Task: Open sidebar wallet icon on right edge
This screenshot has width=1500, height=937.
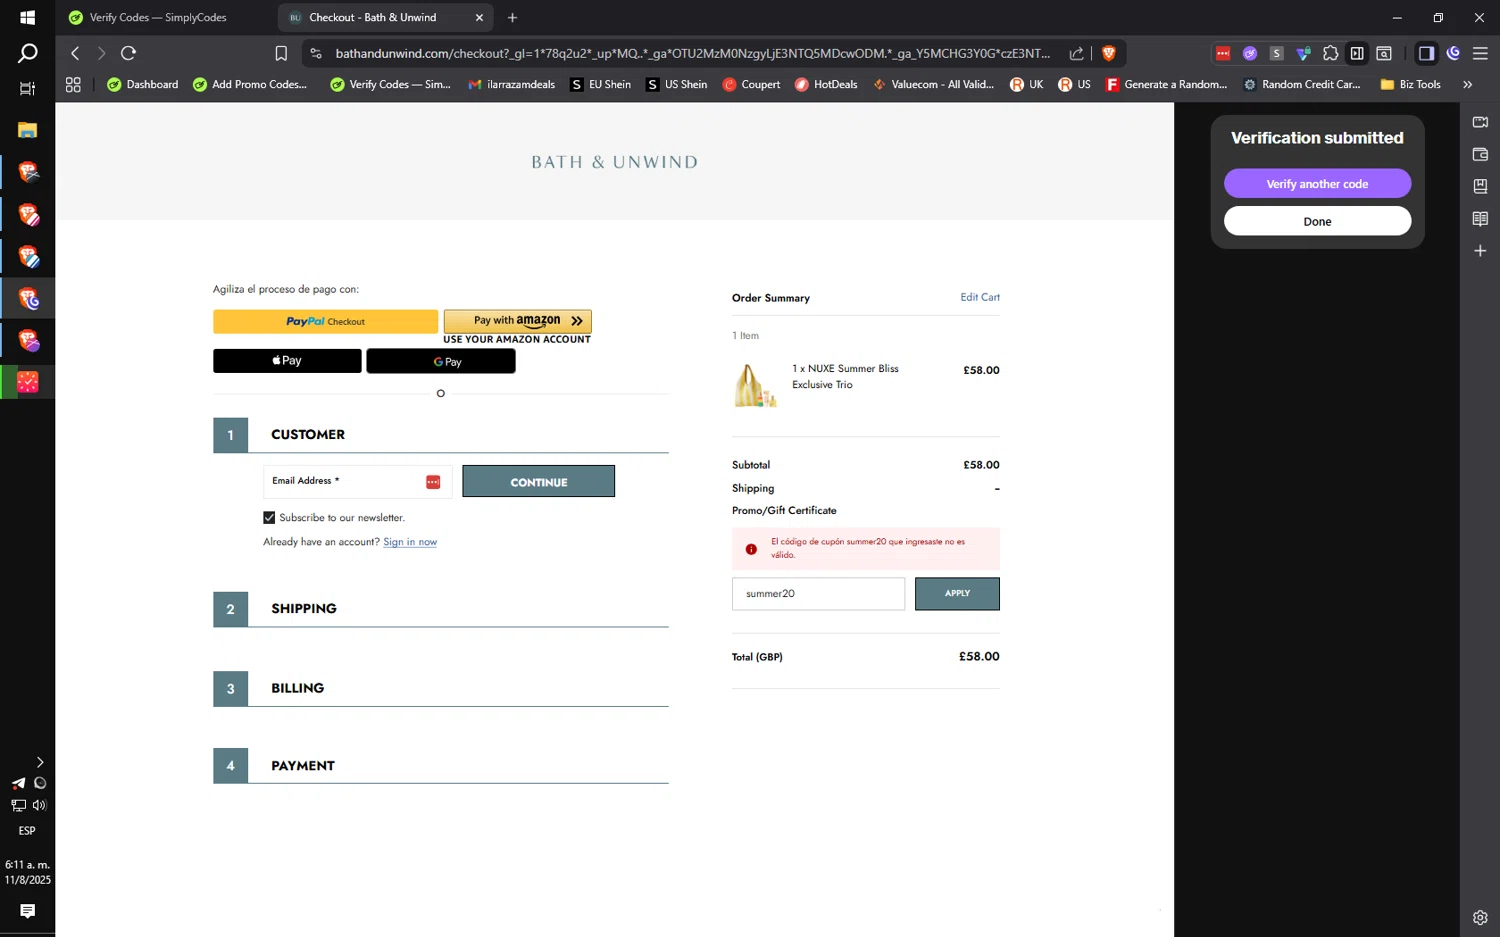Action: point(1480,154)
